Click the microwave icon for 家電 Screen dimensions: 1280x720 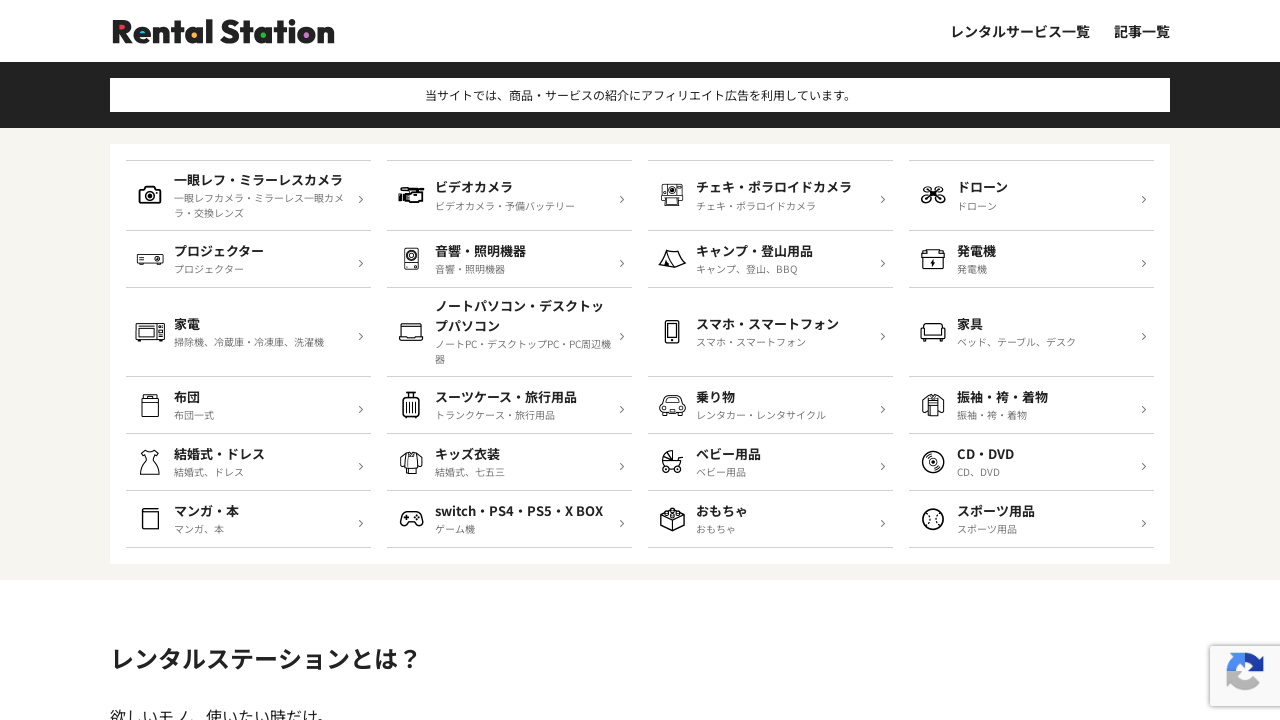click(x=150, y=332)
